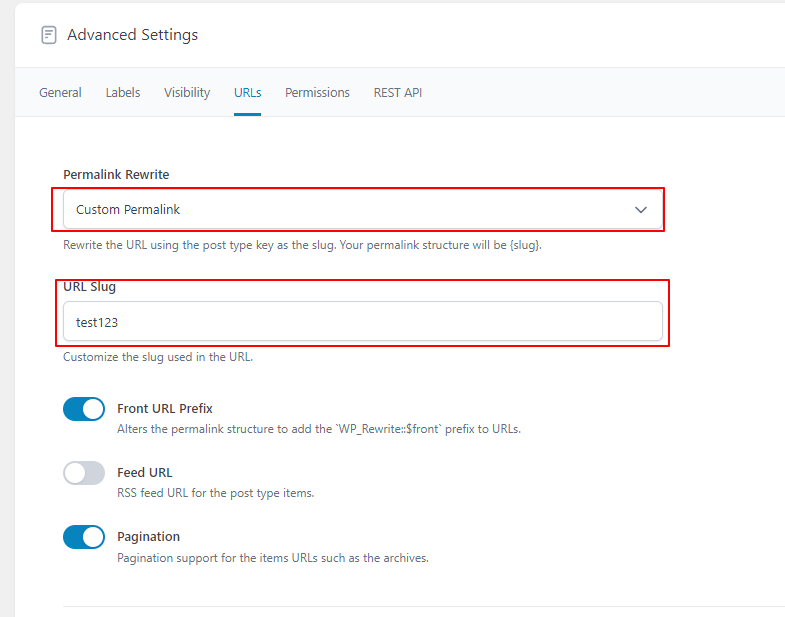This screenshot has height=617, width=785.
Task: Open the Permissions tab
Action: click(317, 93)
